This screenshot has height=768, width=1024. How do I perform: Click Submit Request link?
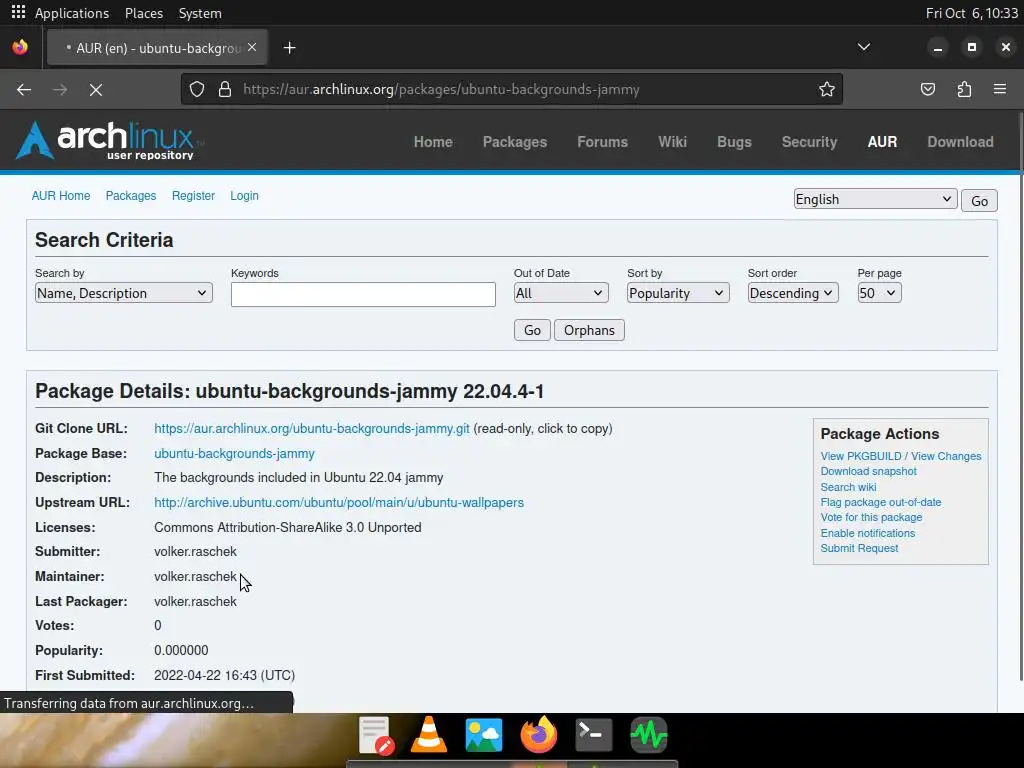859,548
